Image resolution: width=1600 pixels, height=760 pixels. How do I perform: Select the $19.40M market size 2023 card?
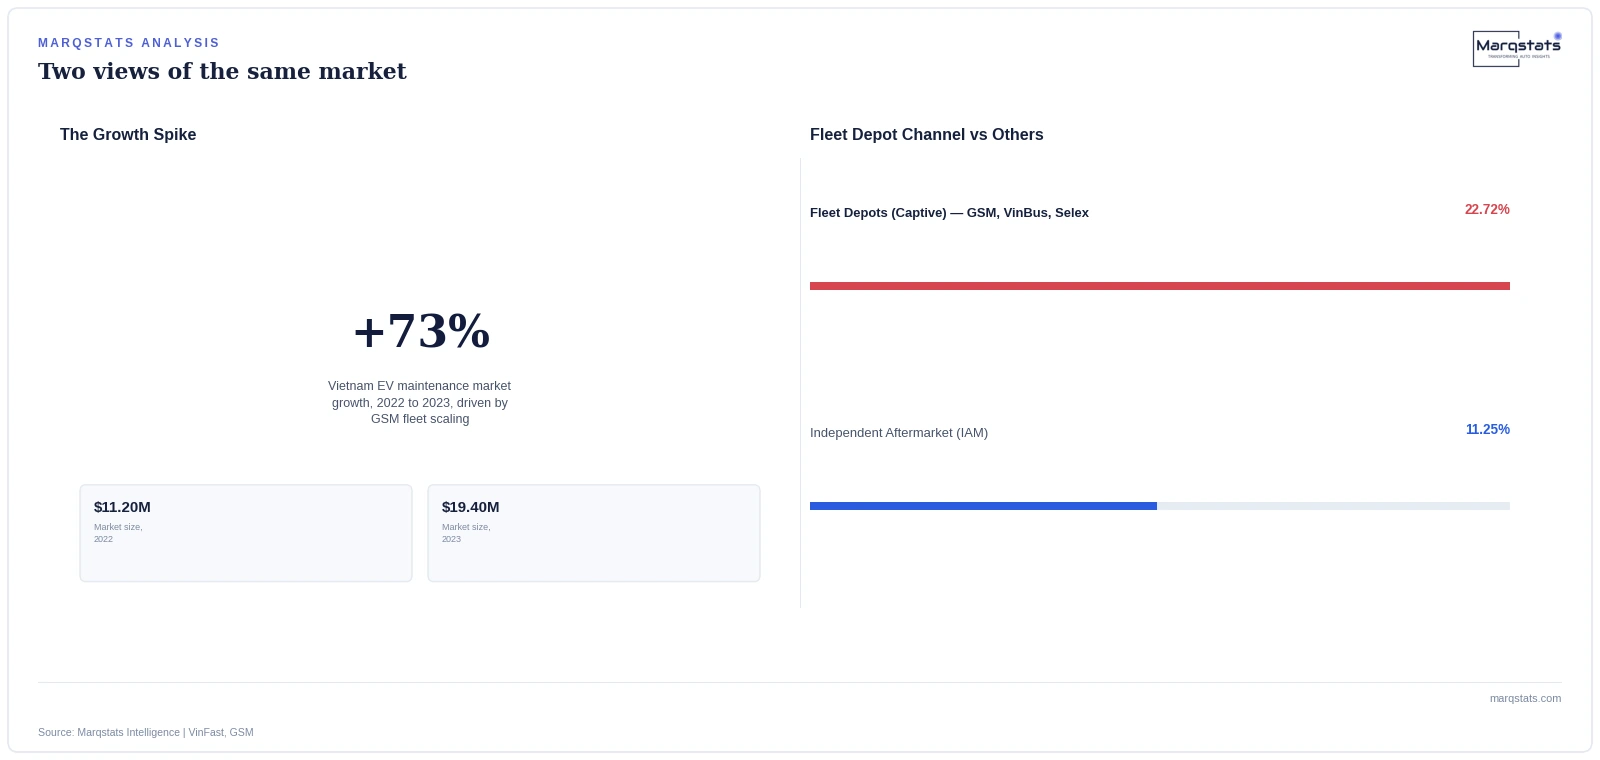[594, 533]
